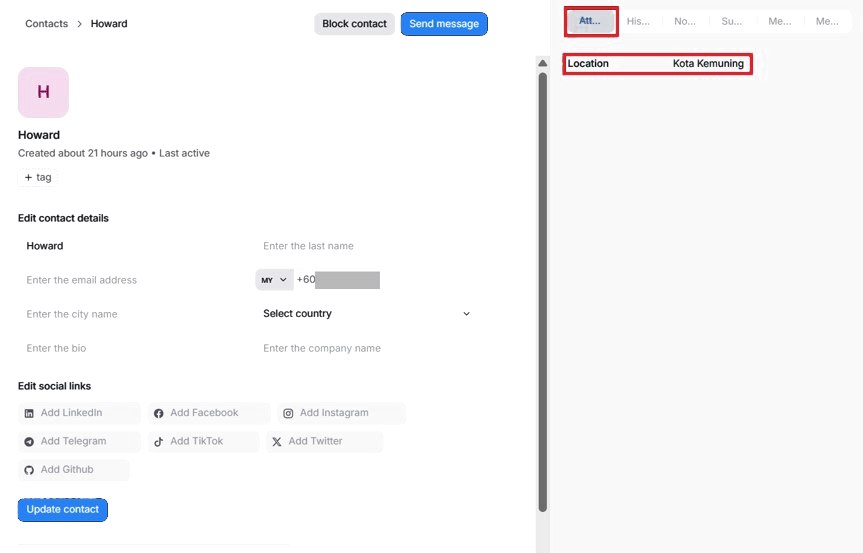
Task: Click the Add Telegram field
Action: [79, 441]
